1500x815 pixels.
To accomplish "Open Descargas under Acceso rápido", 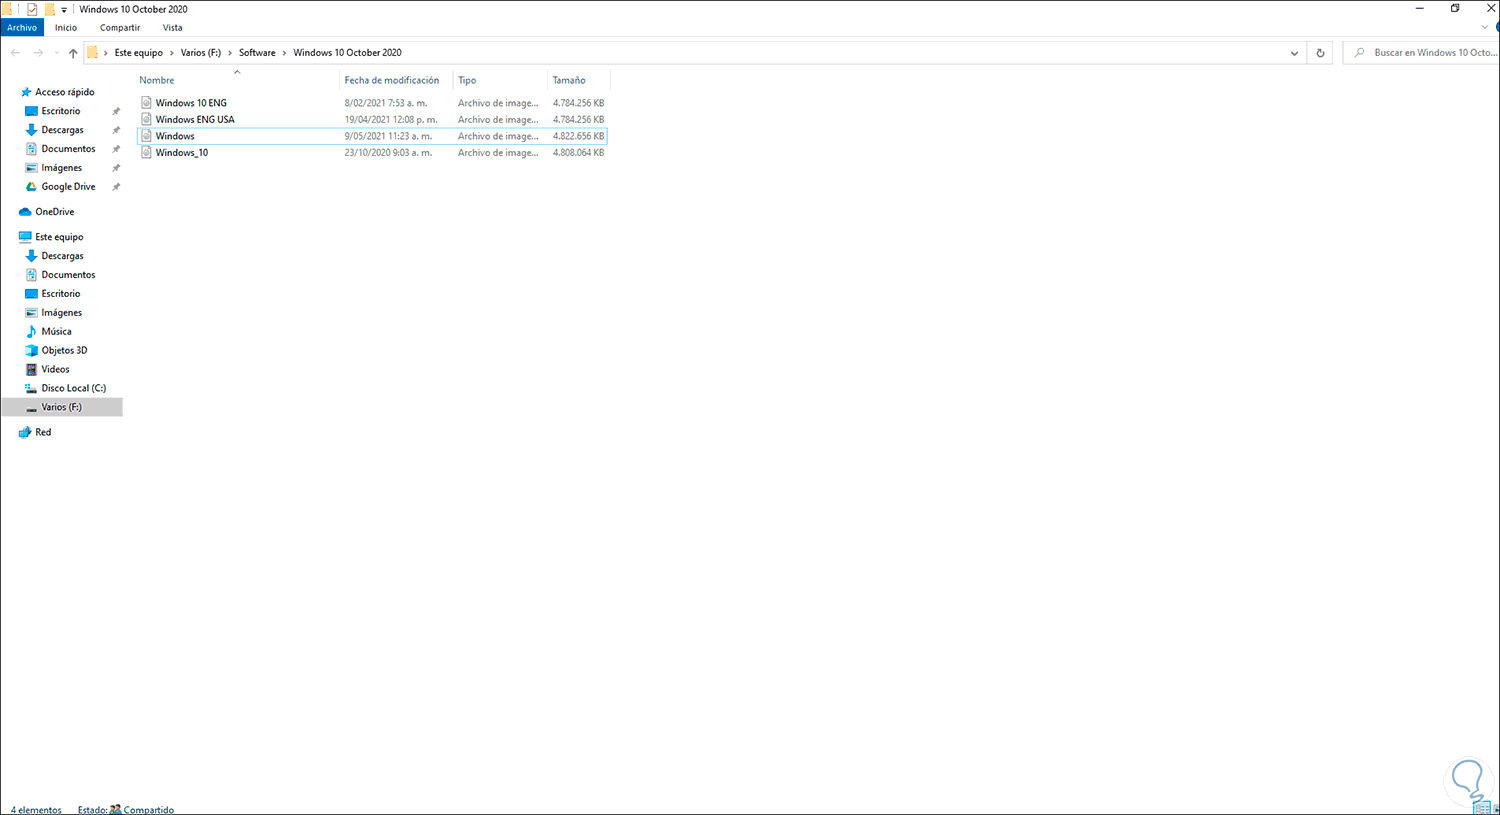I will [62, 130].
